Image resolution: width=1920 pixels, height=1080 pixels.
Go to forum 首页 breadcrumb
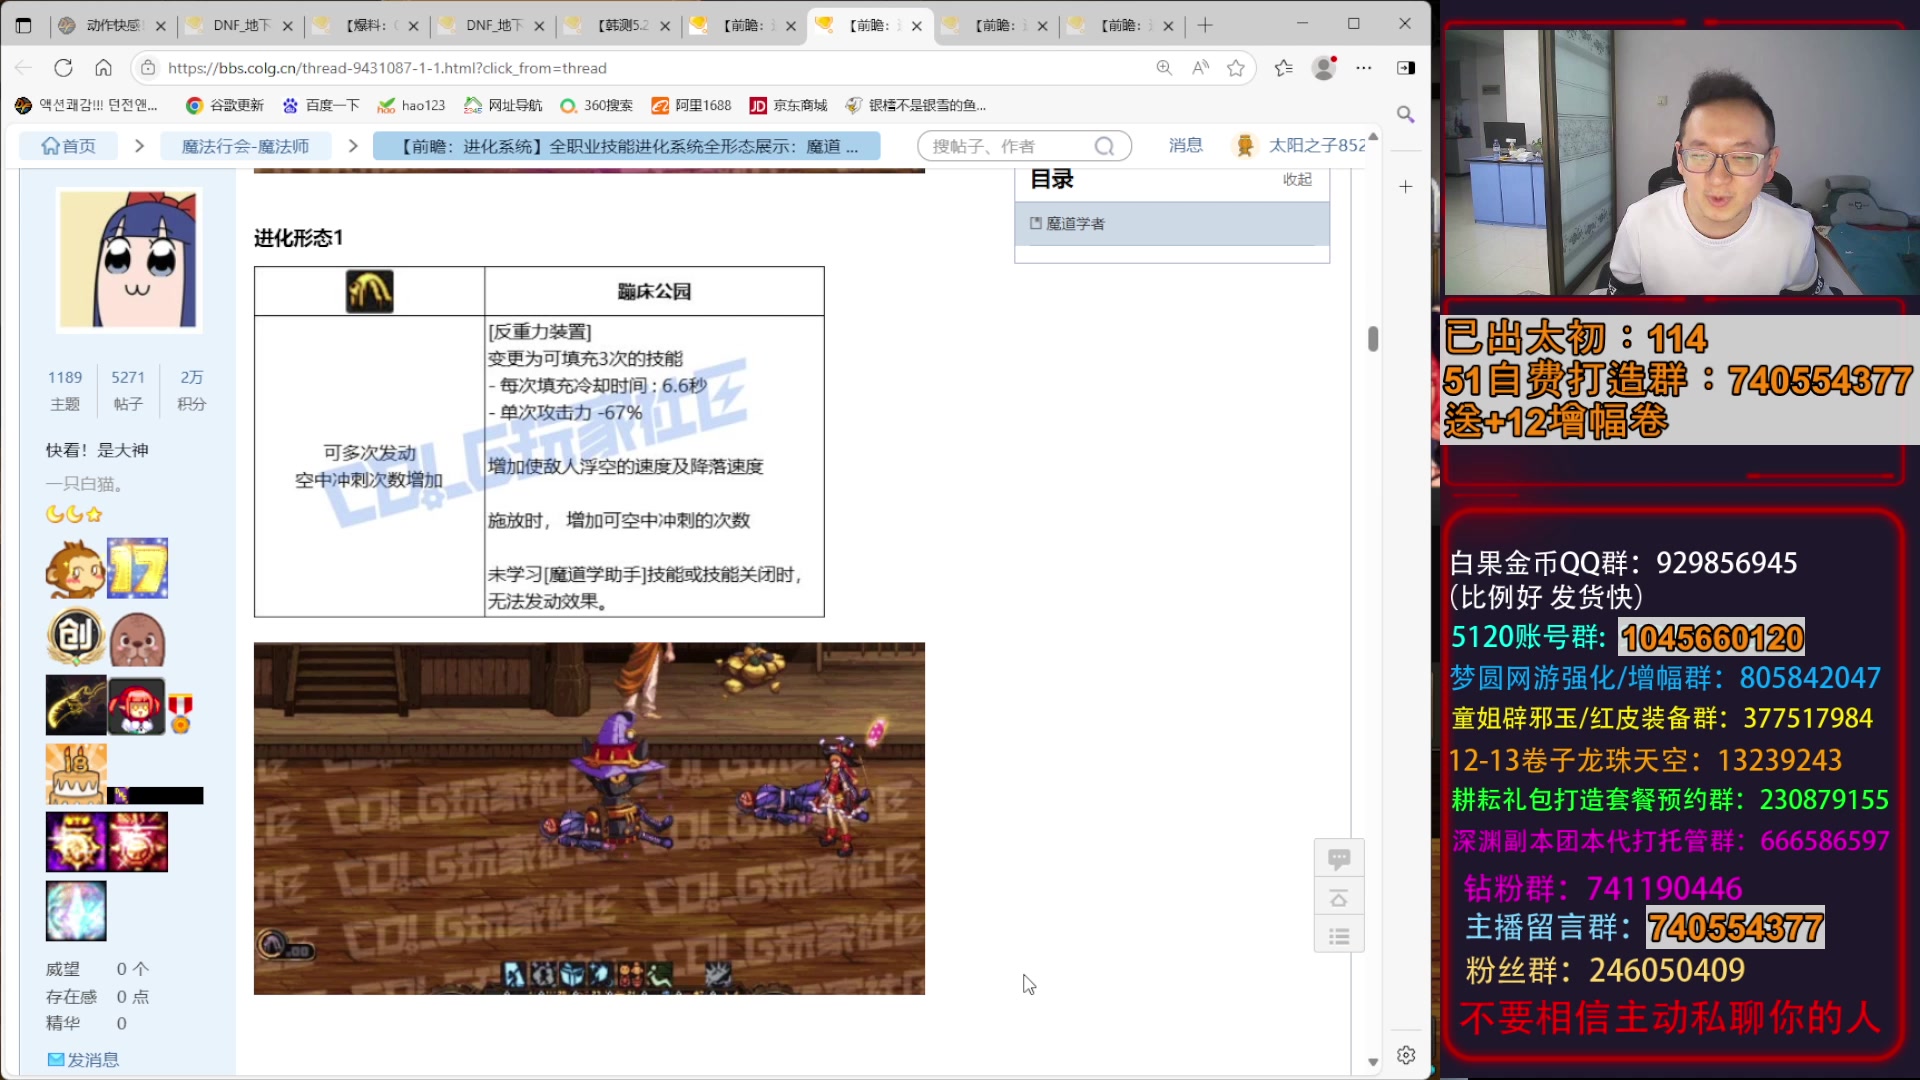(x=68, y=146)
